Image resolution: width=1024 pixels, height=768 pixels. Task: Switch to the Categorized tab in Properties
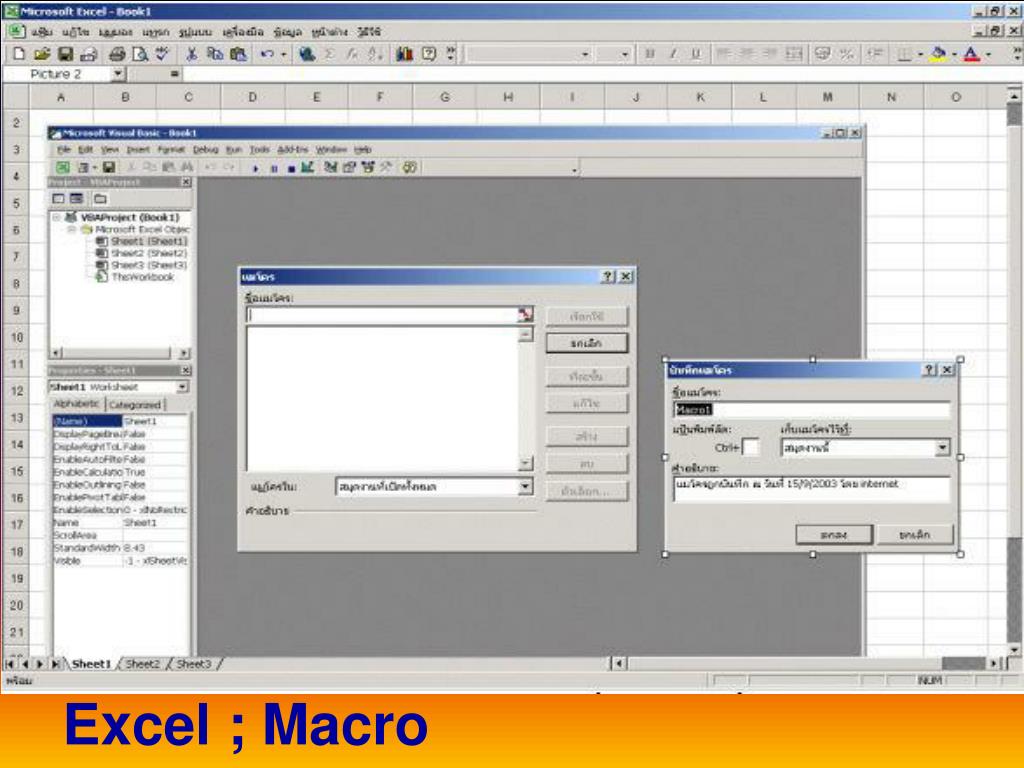(135, 405)
